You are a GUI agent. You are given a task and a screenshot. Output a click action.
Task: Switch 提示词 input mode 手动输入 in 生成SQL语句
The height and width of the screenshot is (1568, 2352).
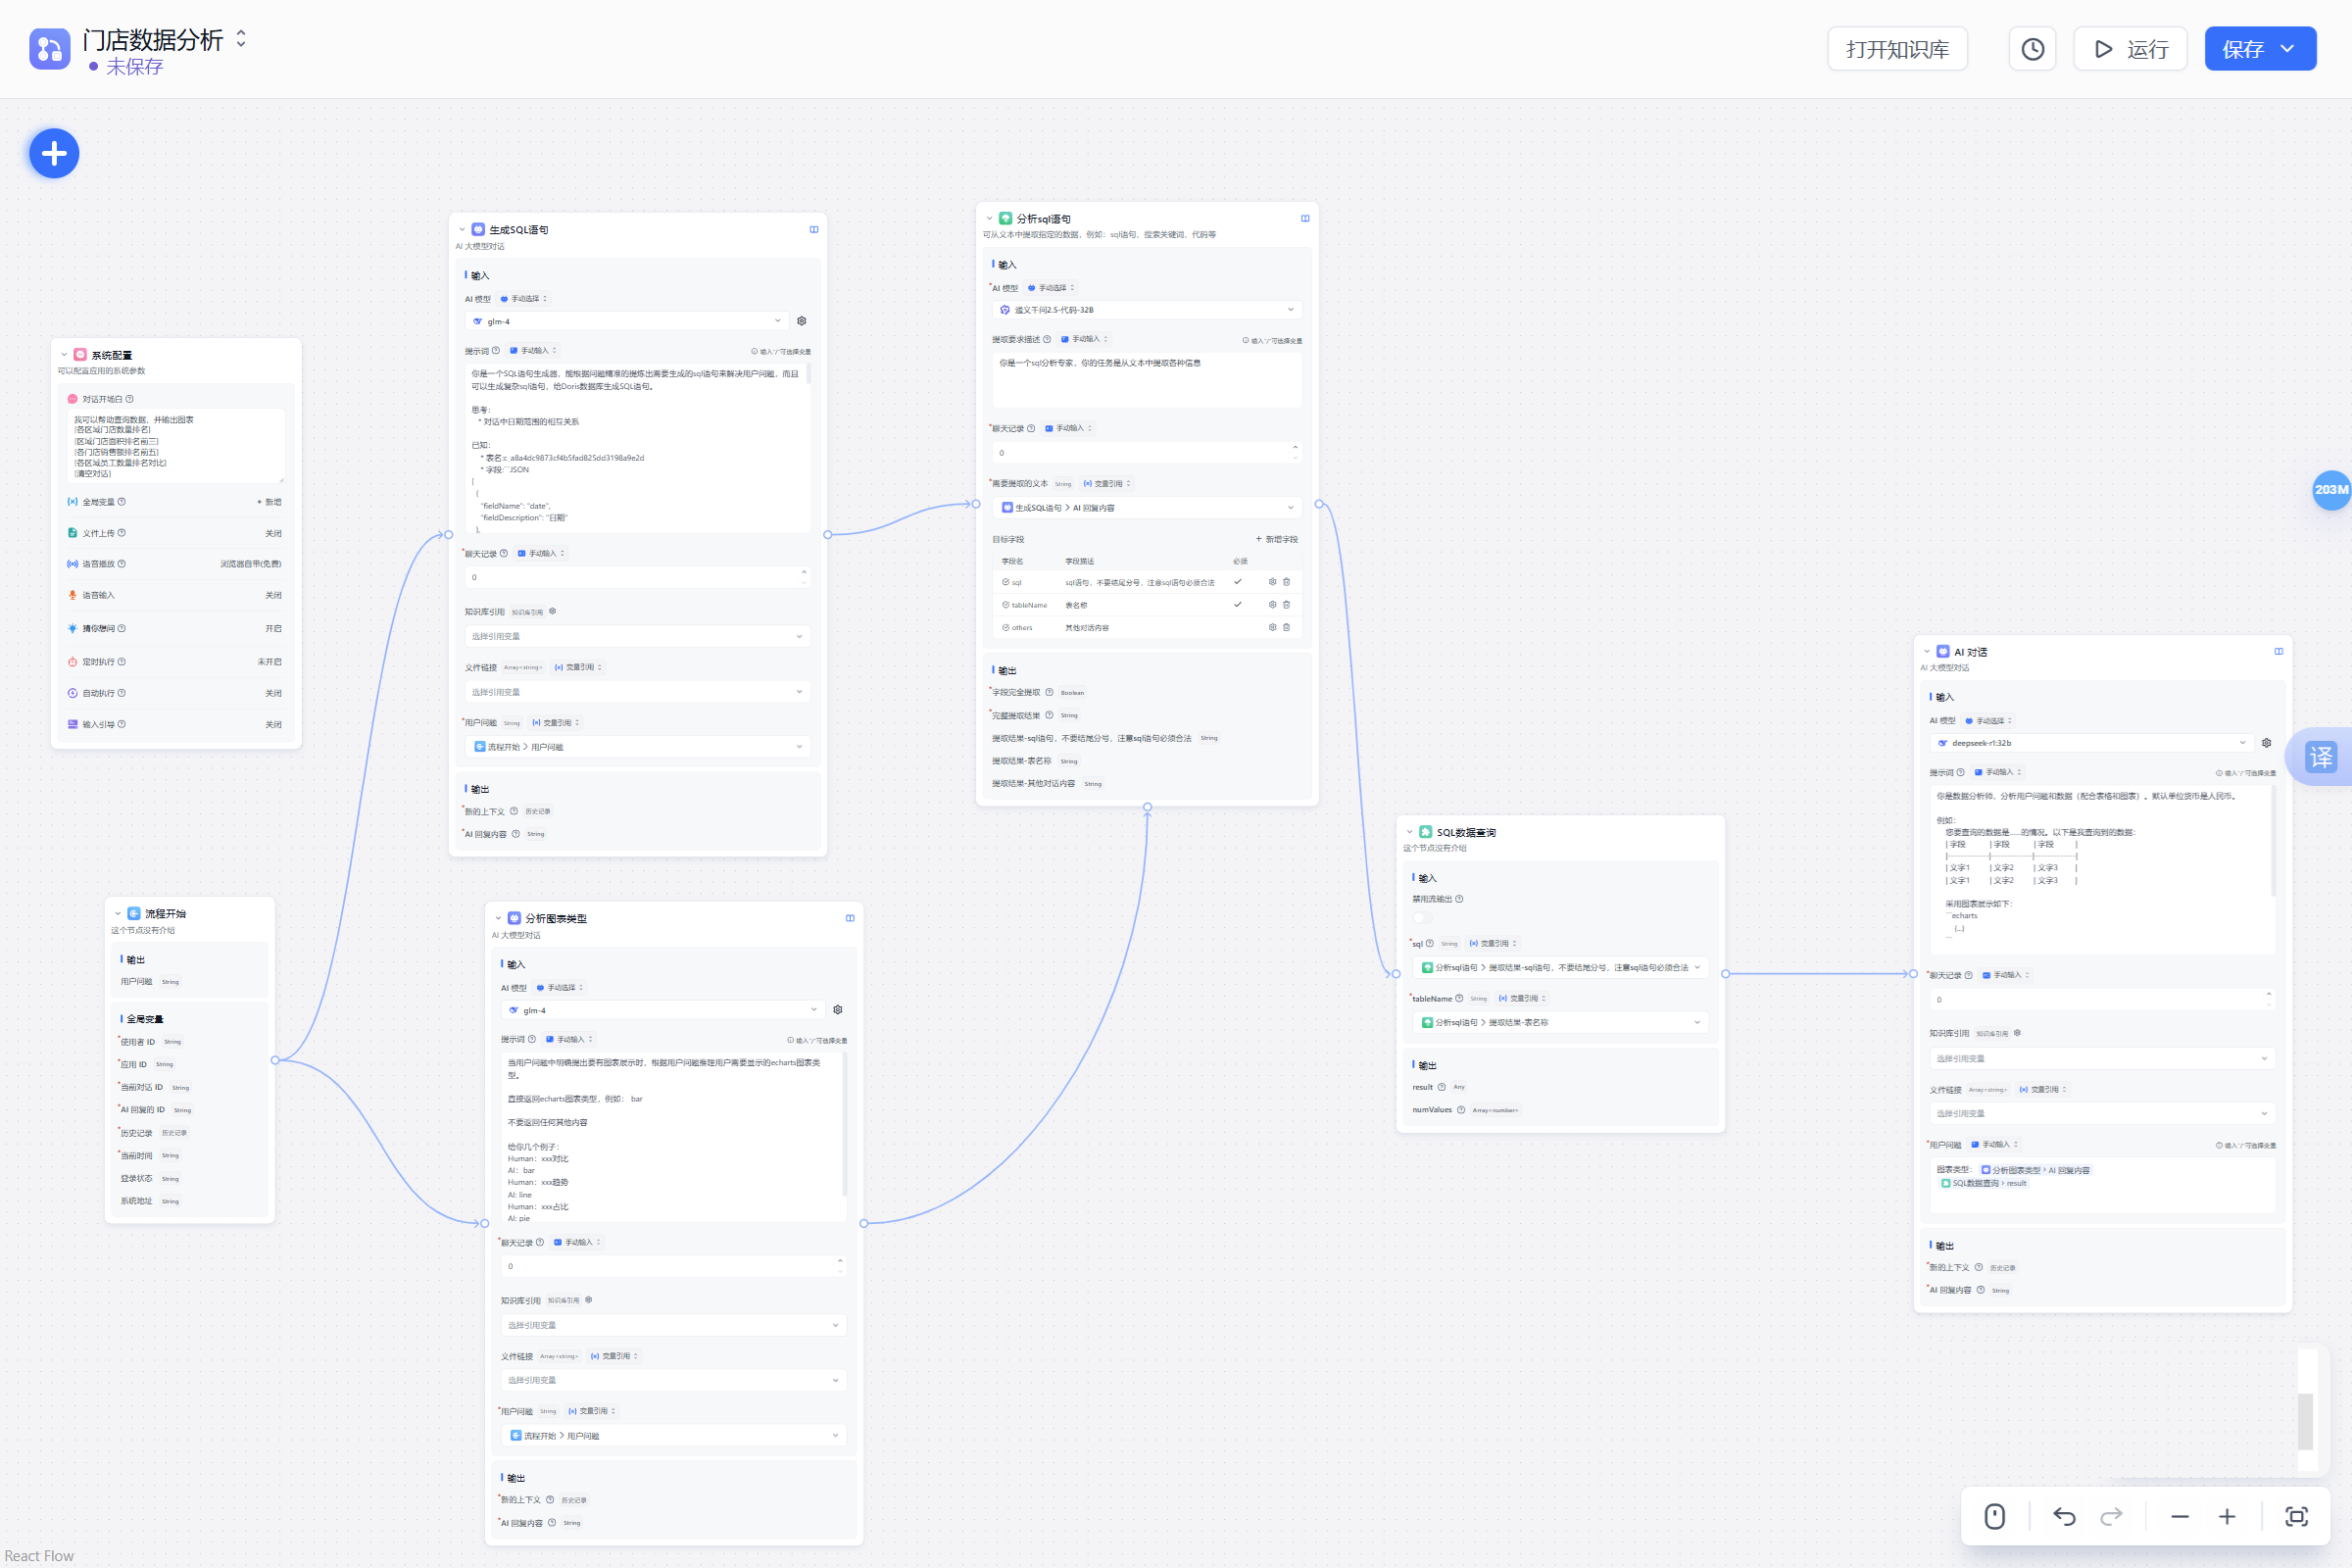[533, 351]
